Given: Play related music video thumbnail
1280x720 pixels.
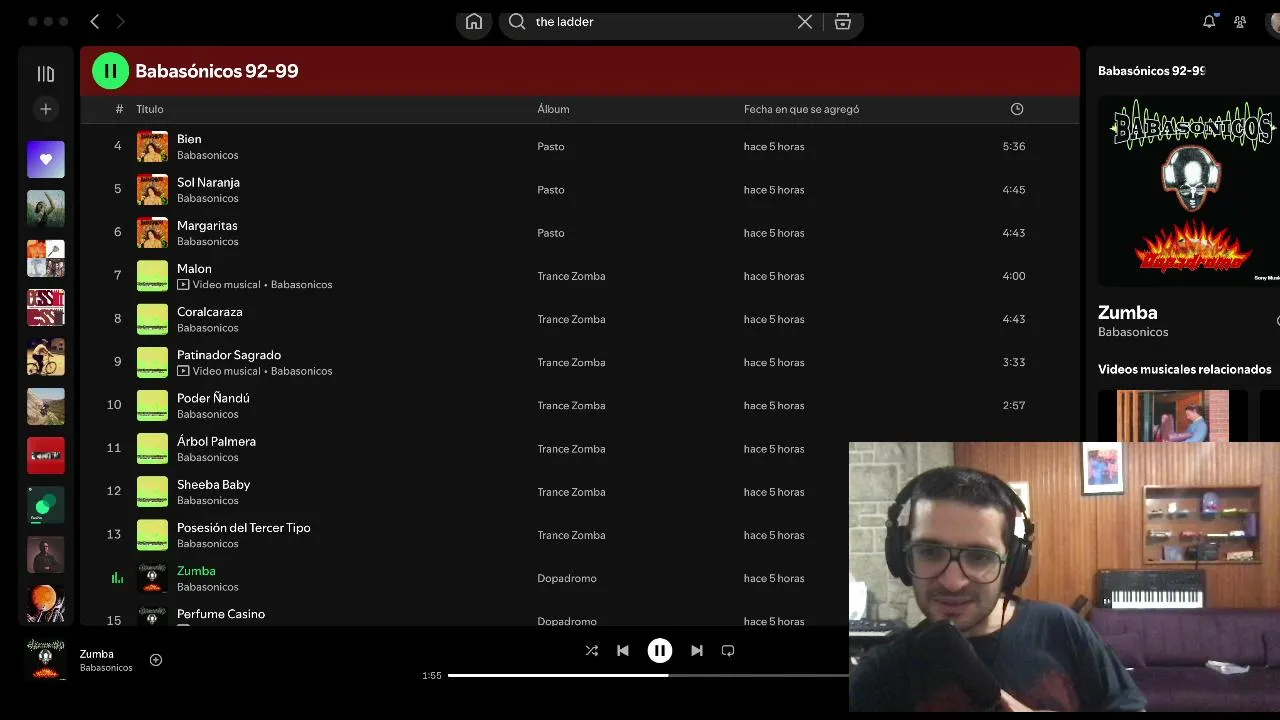Looking at the screenshot, I should point(1173,416).
